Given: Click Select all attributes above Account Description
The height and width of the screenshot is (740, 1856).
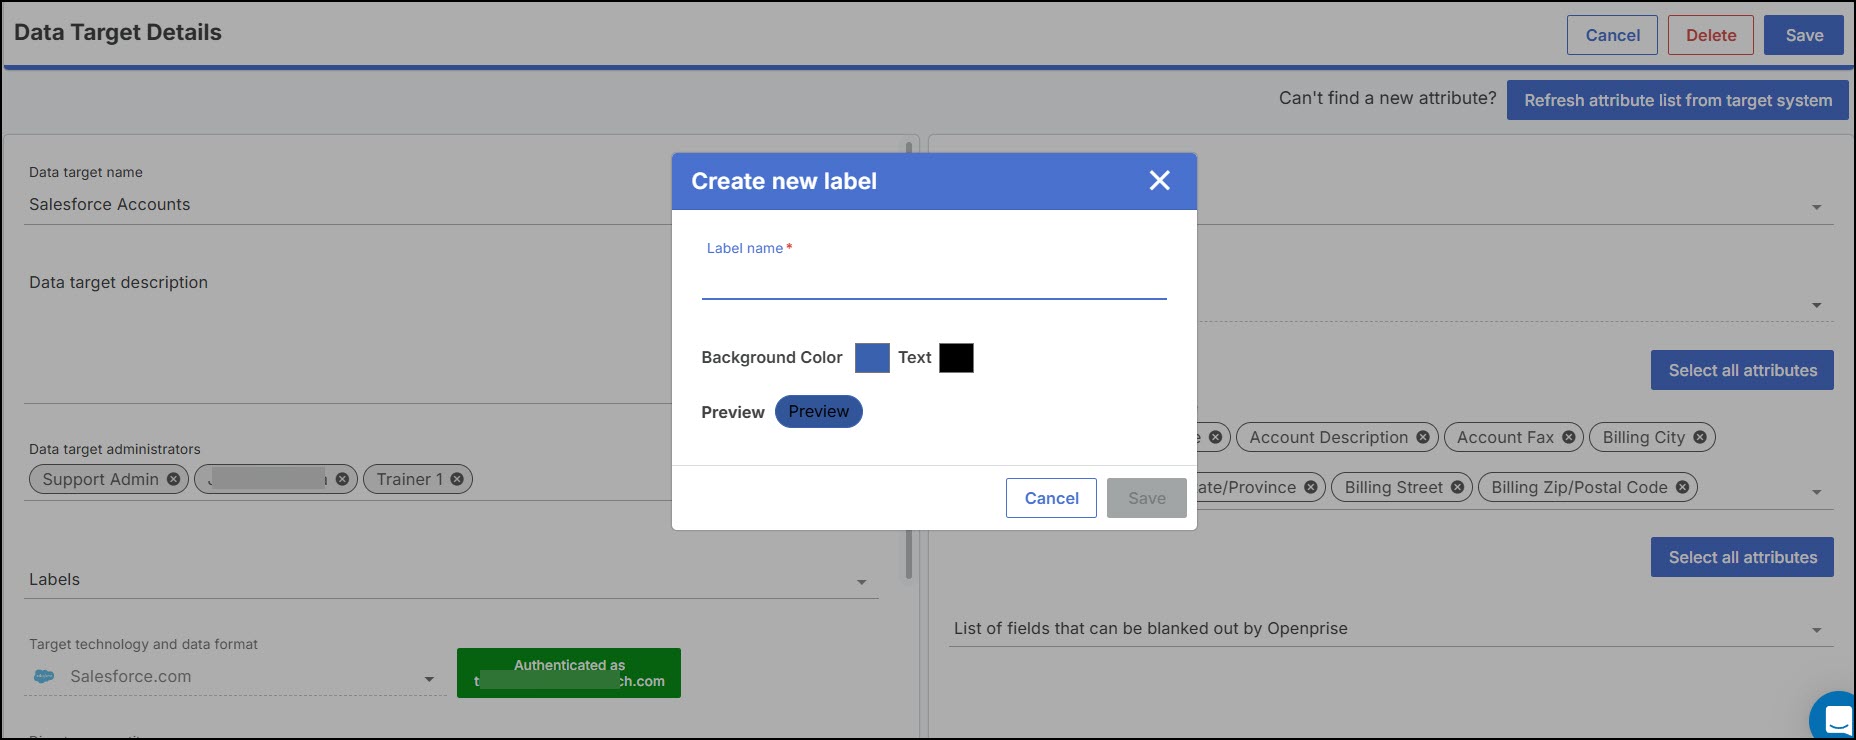Looking at the screenshot, I should click(1742, 370).
